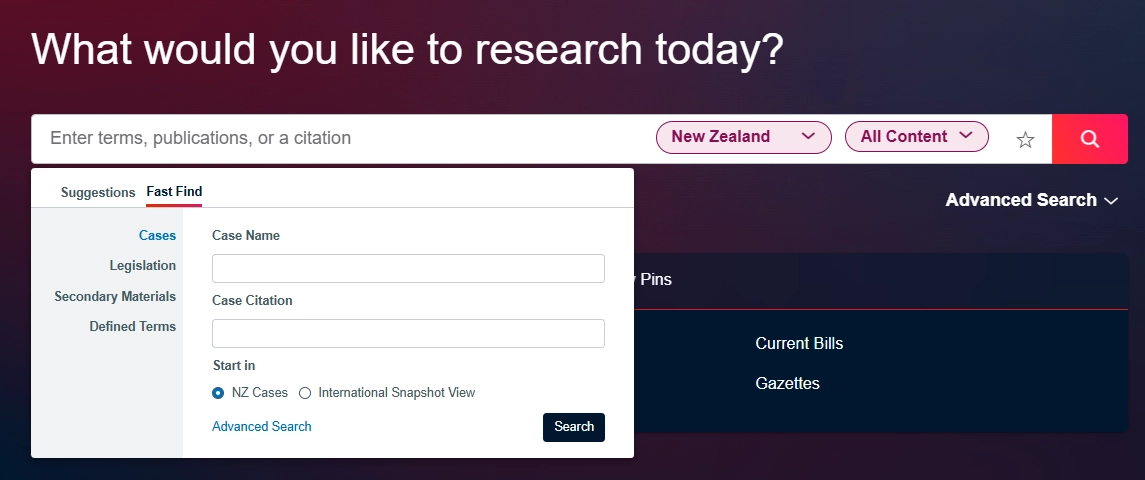1145x480 pixels.
Task: Select International Snapshot View radio button
Action: coord(305,393)
